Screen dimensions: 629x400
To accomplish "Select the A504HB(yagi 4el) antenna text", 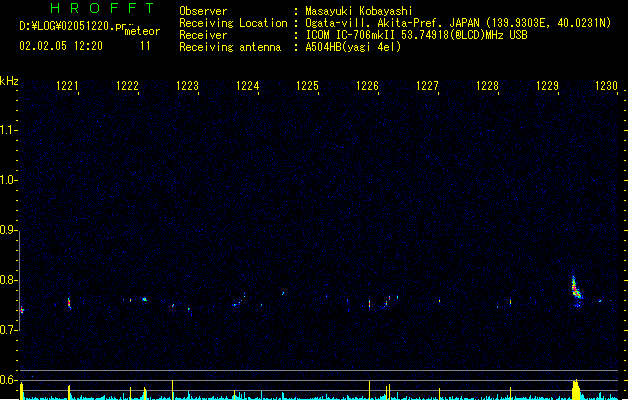I will coord(353,47).
